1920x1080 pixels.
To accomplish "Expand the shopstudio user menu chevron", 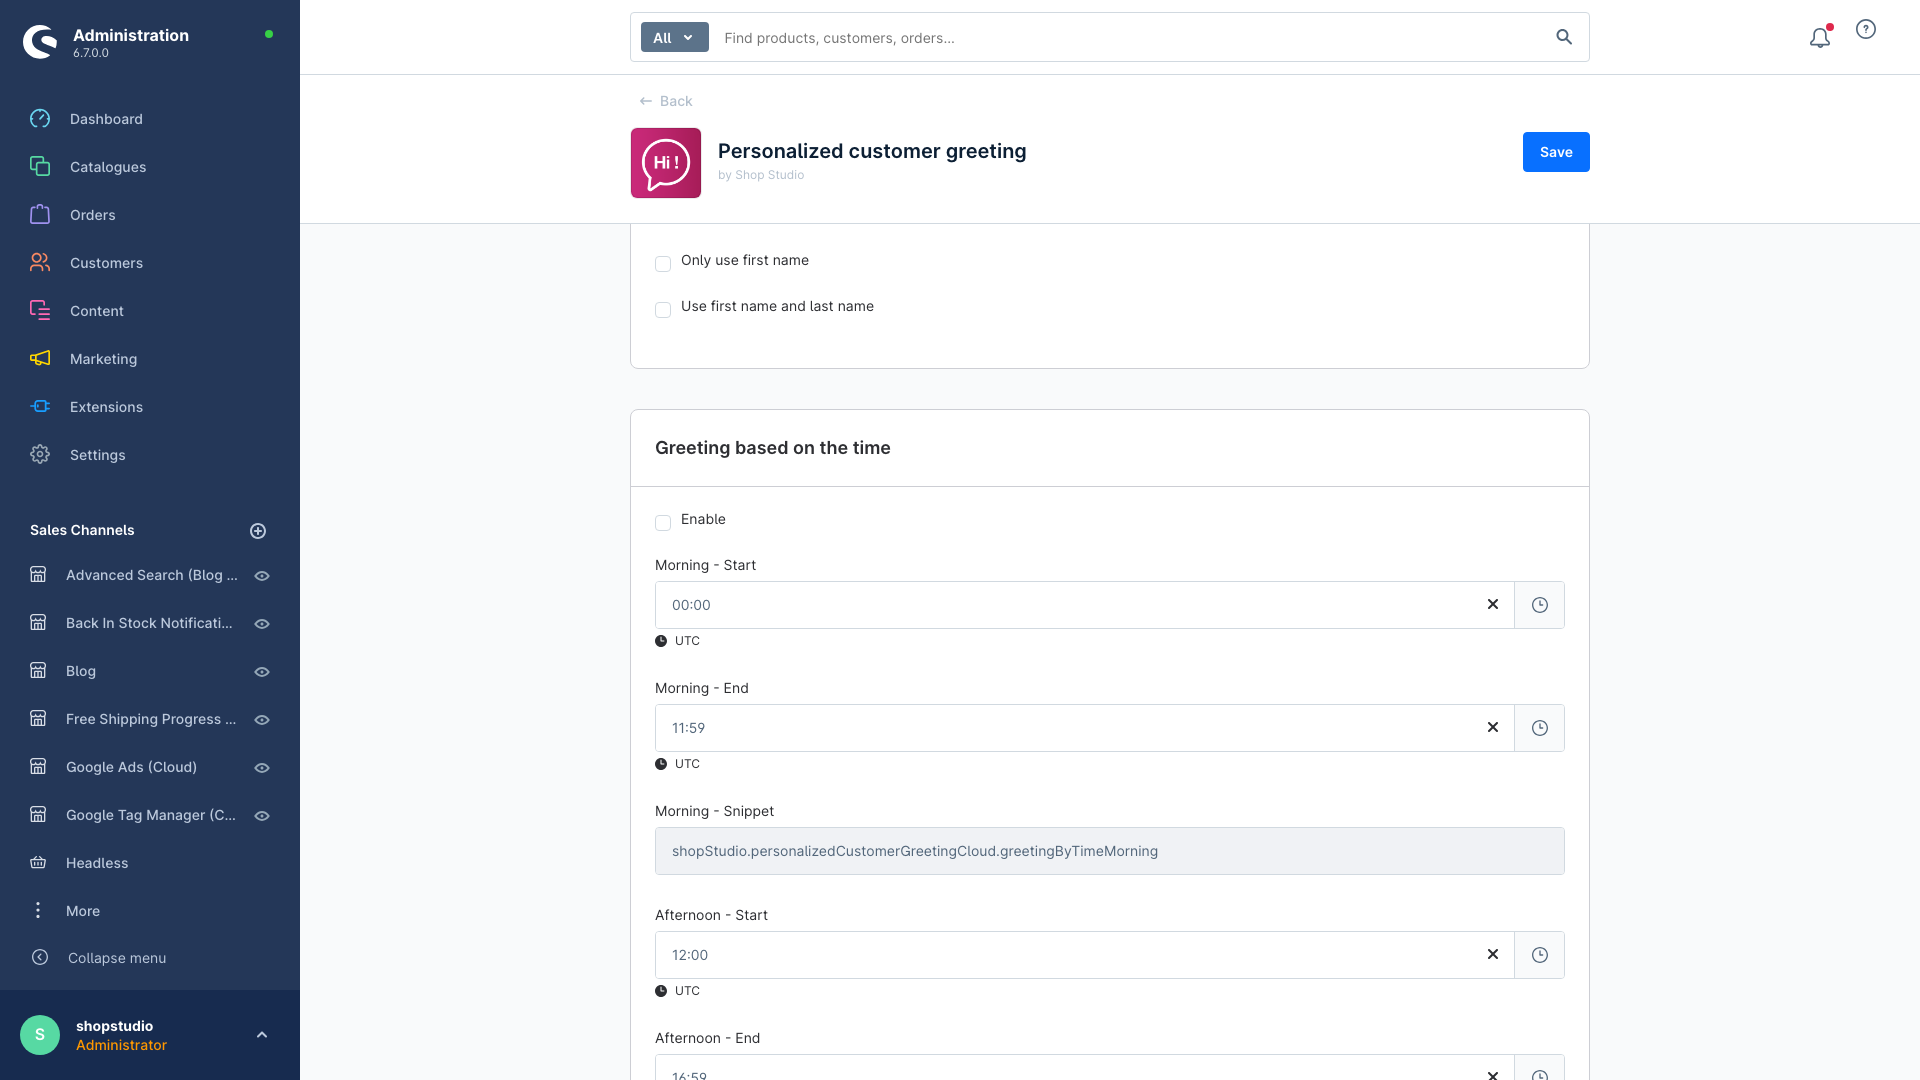I will click(262, 1035).
